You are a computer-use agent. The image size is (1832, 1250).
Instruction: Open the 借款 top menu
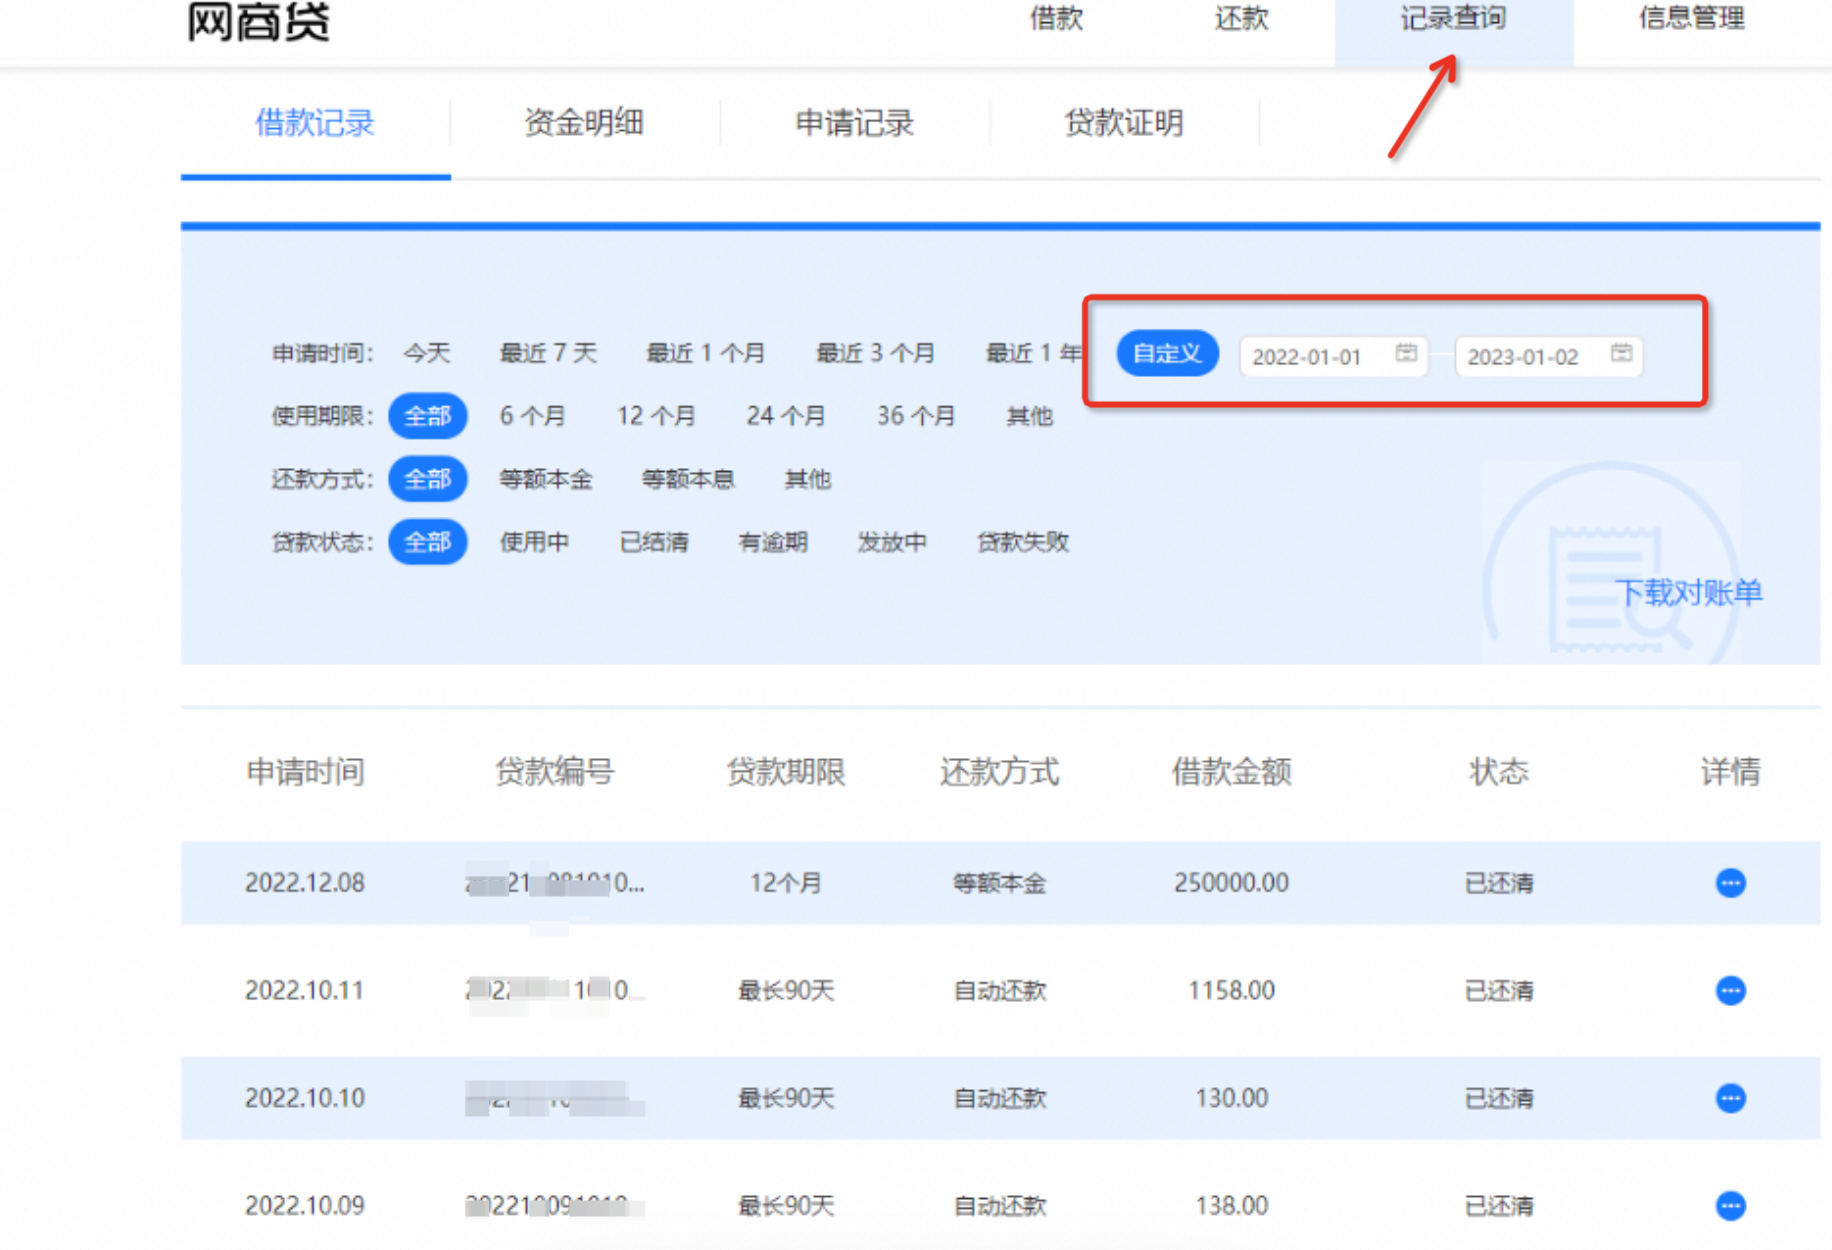coord(1056,18)
